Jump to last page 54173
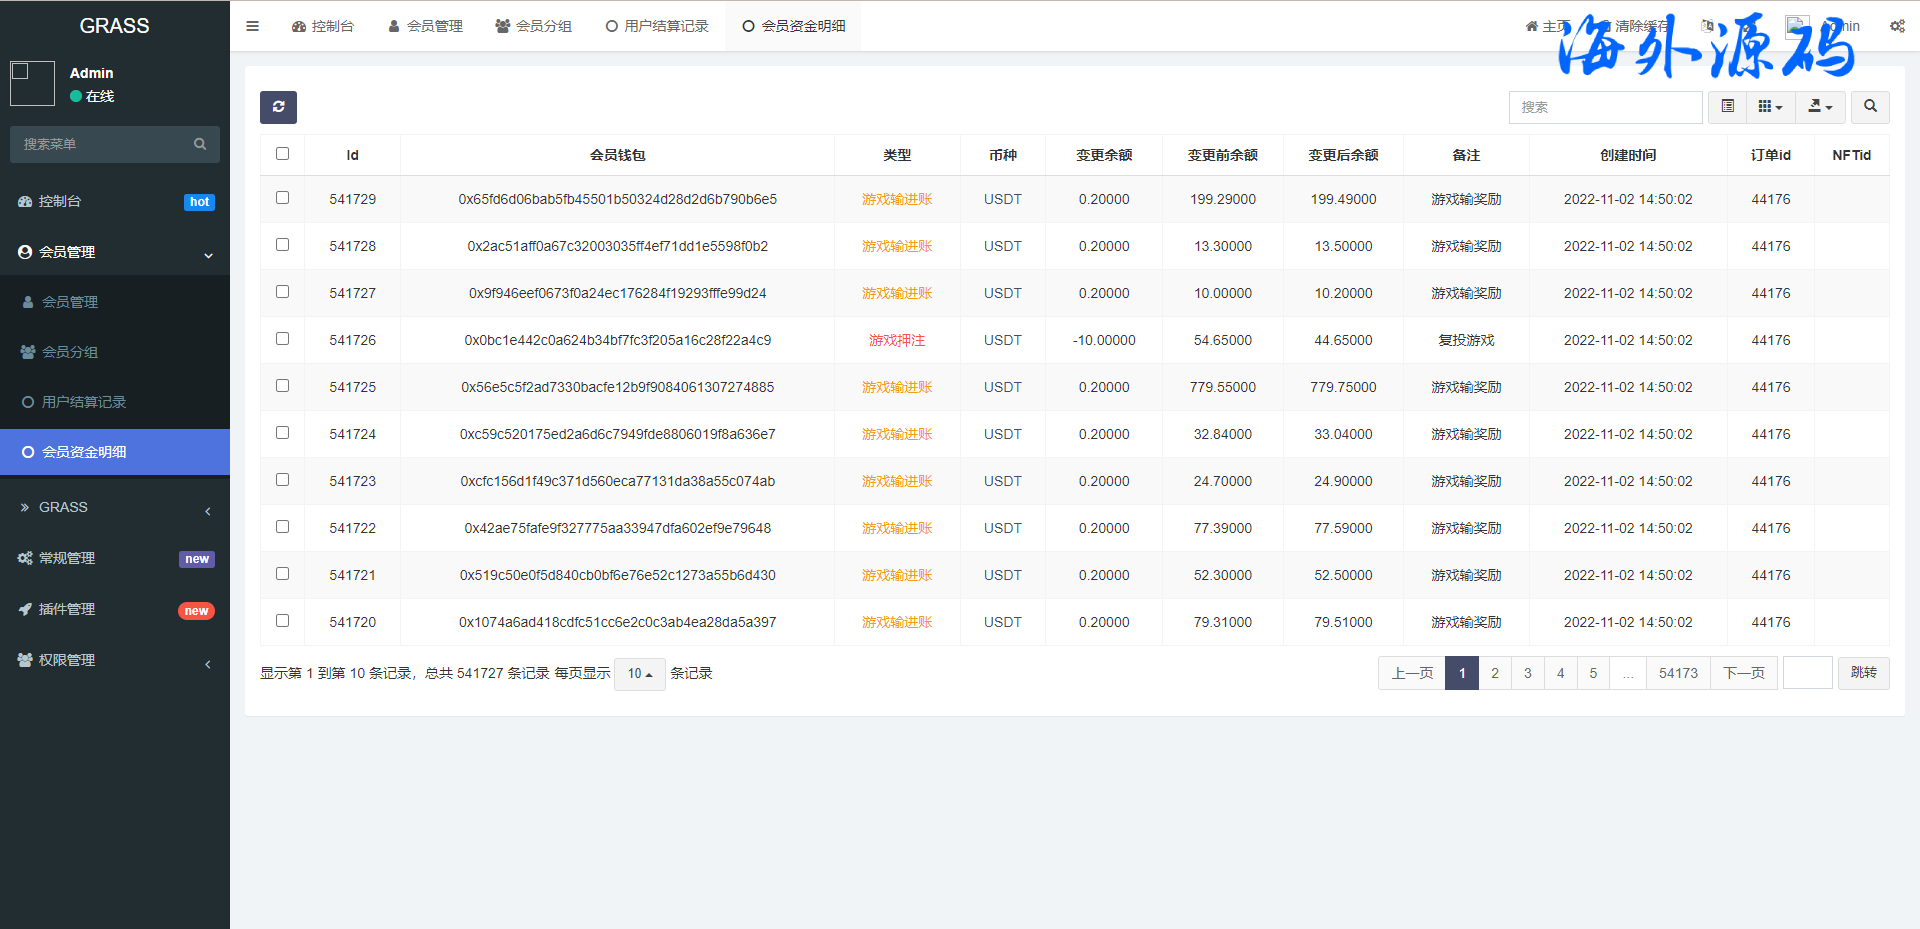 pyautogui.click(x=1677, y=673)
